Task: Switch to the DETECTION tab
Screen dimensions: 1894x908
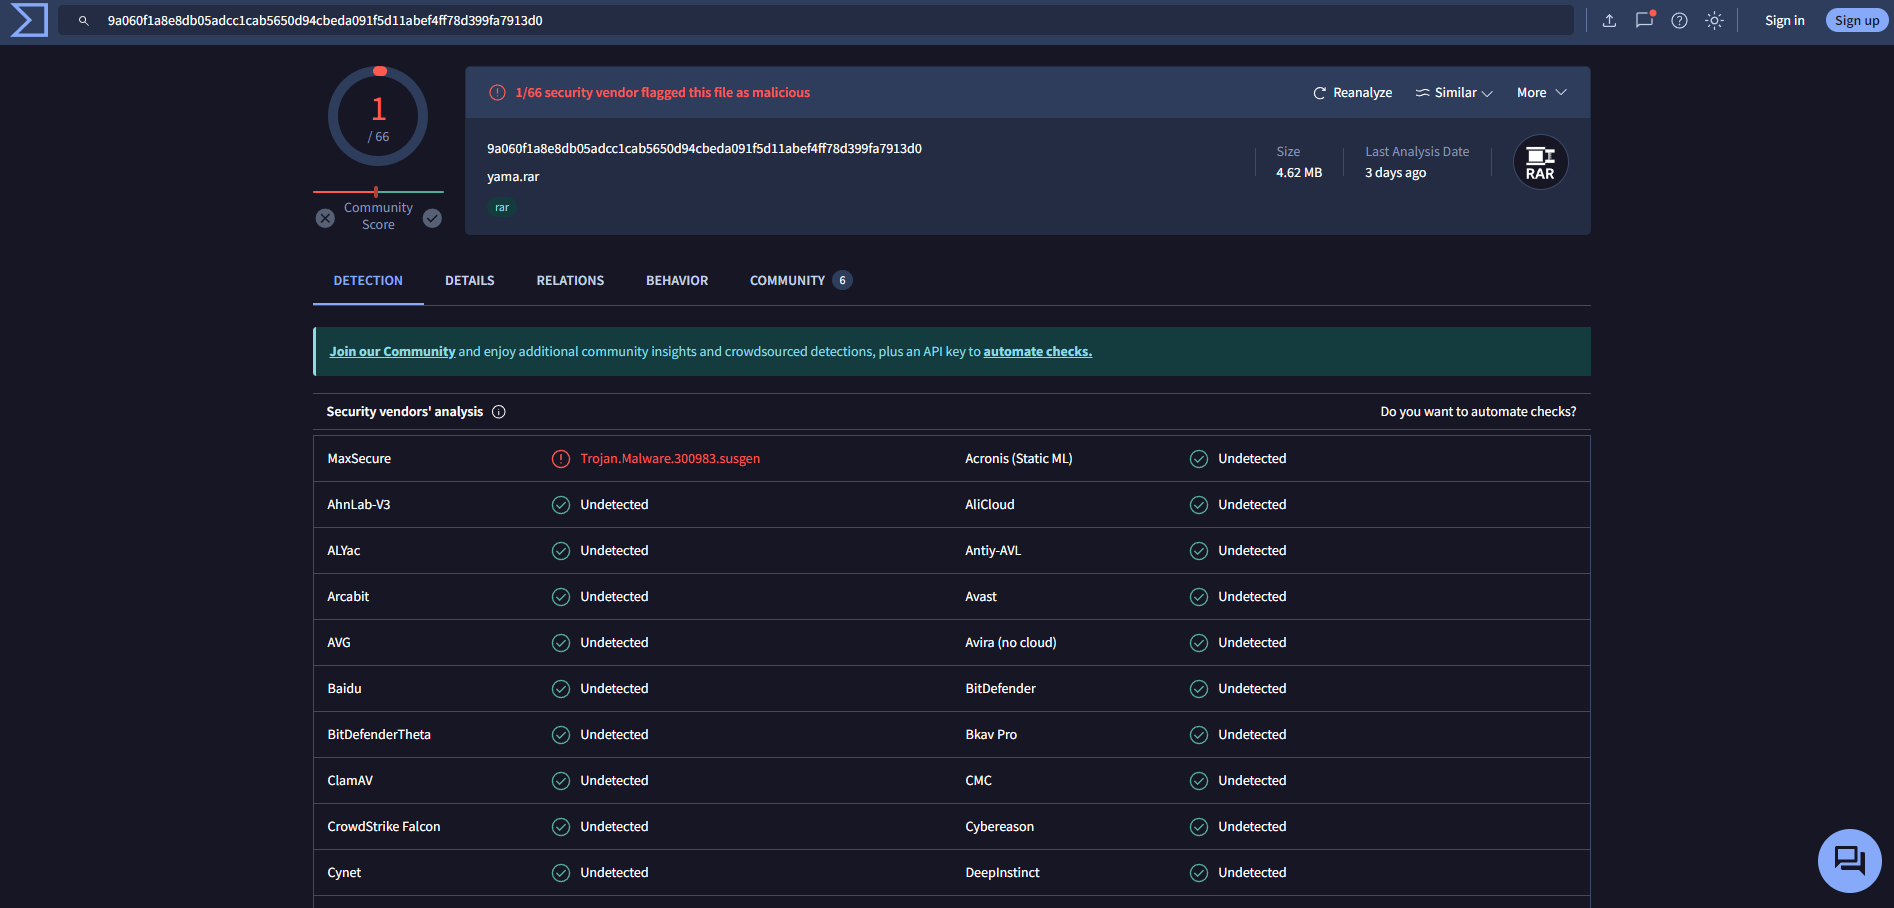Action: tap(368, 281)
